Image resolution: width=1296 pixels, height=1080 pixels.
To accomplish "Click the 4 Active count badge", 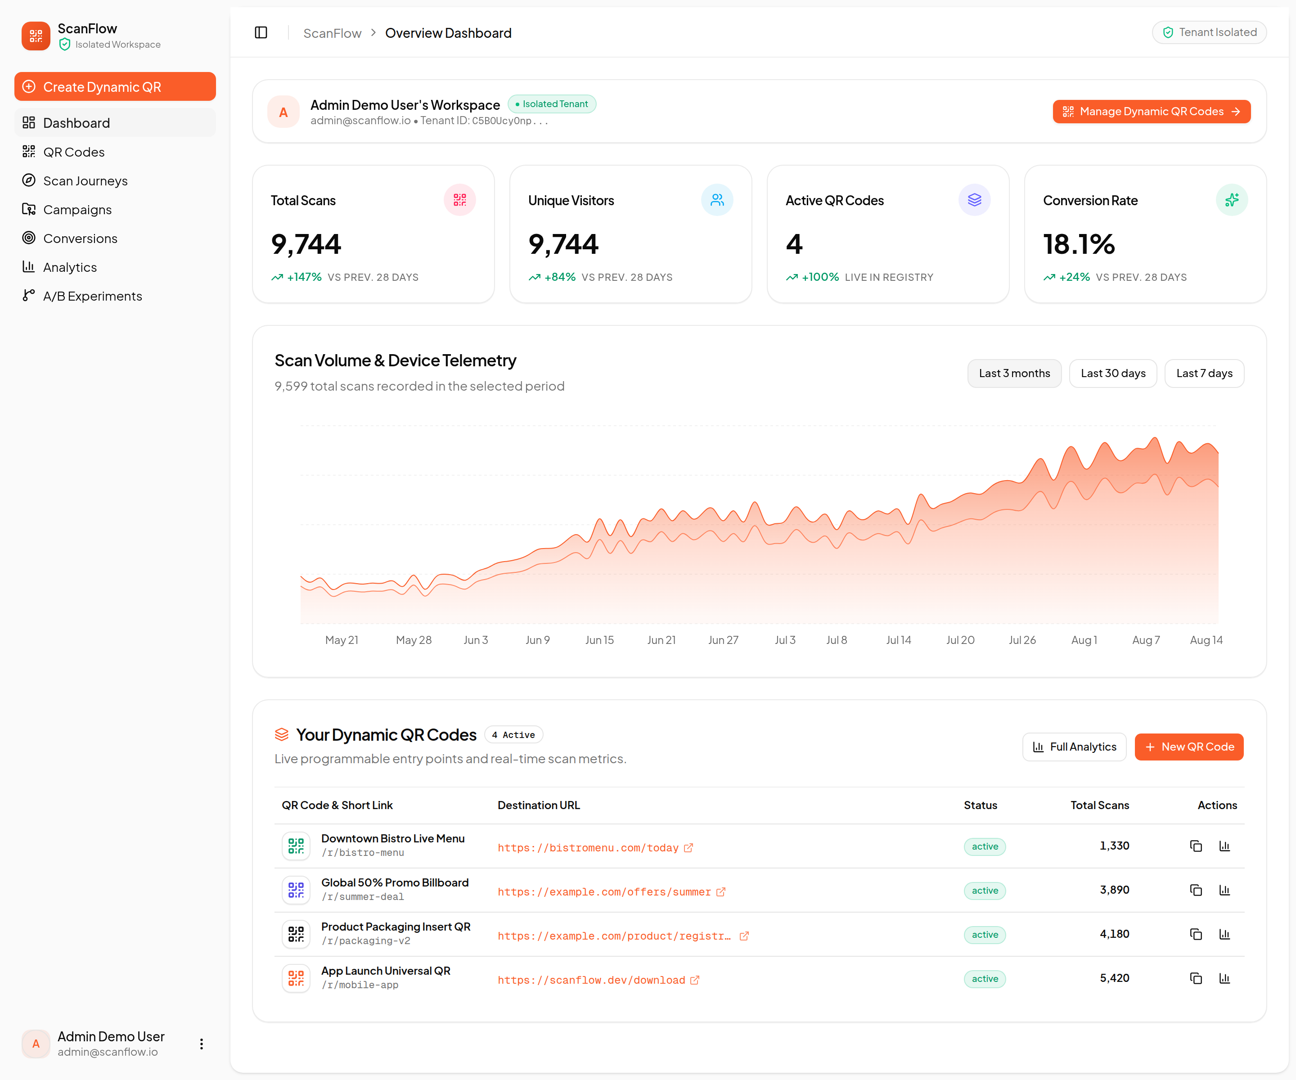I will 513,735.
